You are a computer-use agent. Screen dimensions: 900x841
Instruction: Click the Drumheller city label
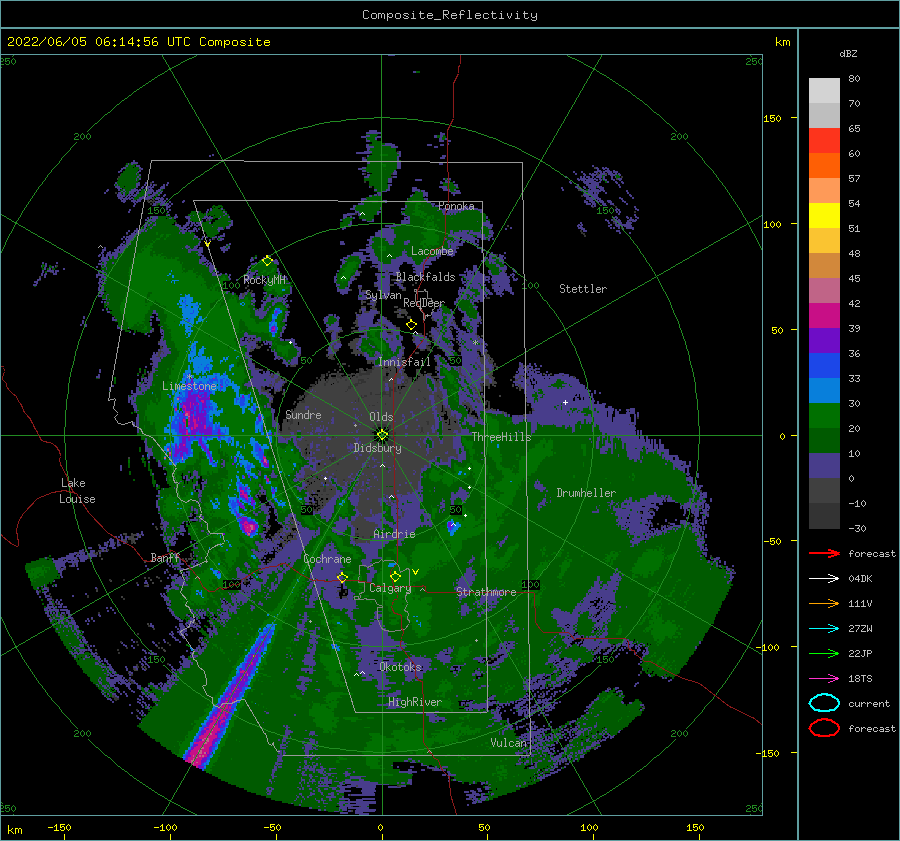[586, 493]
